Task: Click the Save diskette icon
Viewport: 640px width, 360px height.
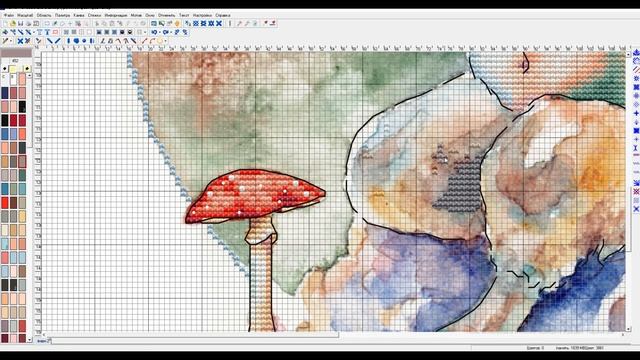Action: click(20, 23)
